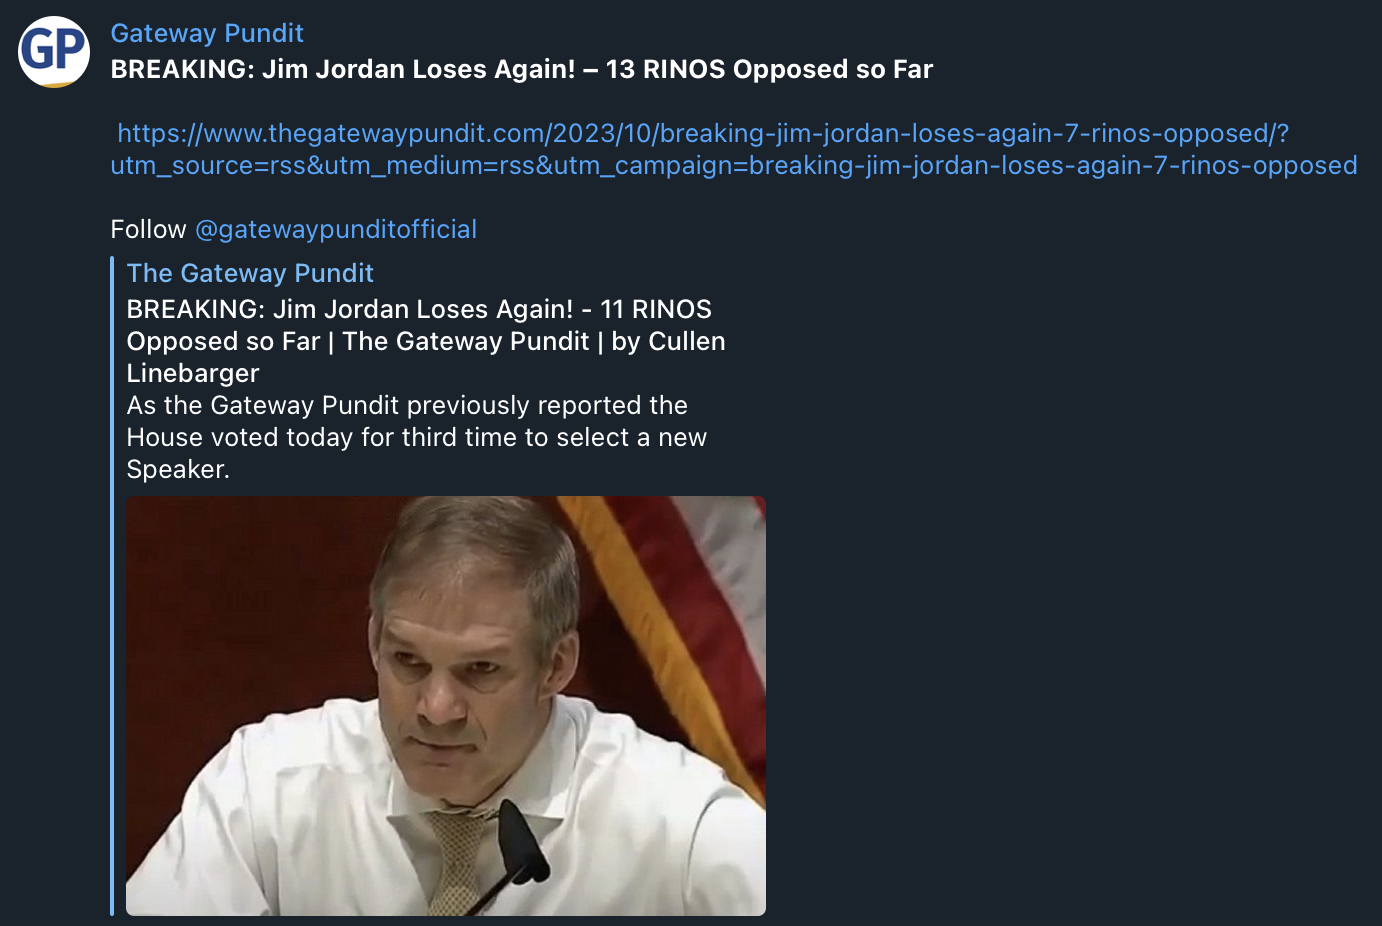Click "Opposed so Far" in the preview title

click(x=223, y=341)
